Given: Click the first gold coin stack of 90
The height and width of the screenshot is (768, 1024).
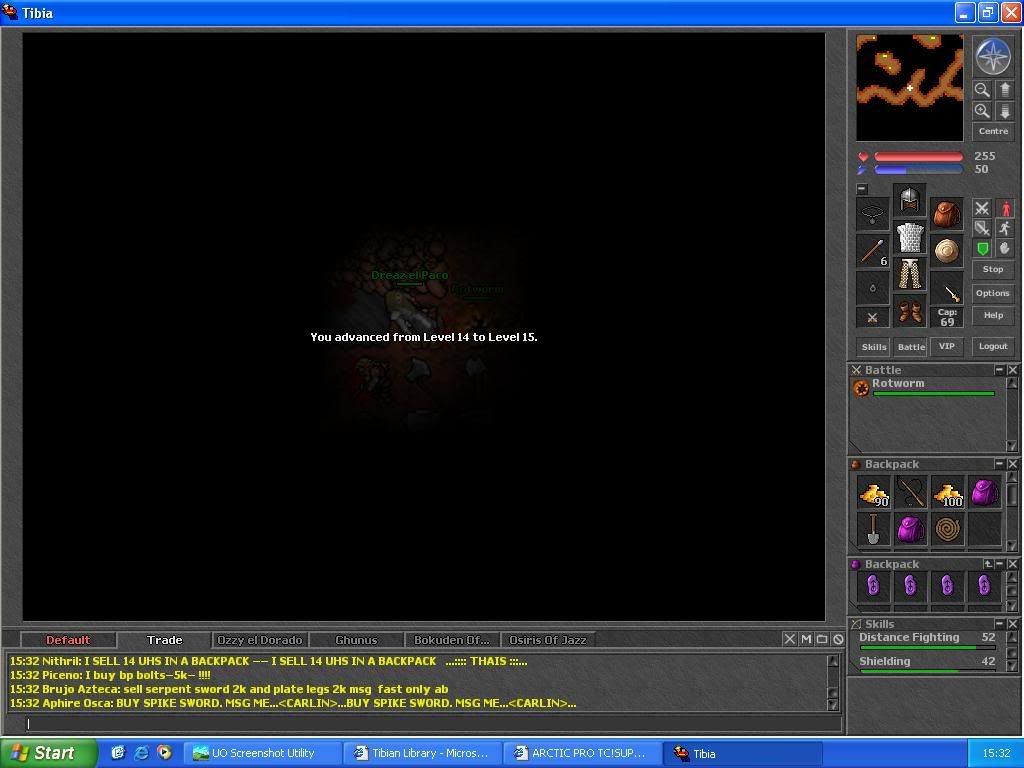Looking at the screenshot, I should (873, 492).
